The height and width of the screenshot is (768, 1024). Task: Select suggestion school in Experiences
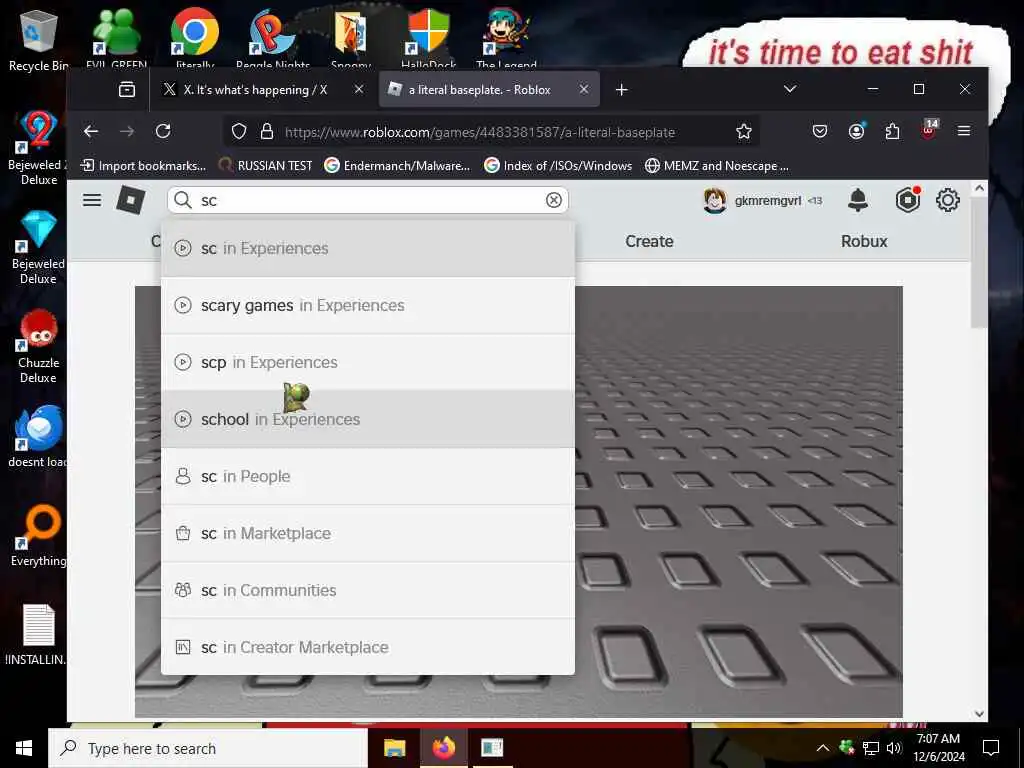pos(368,419)
